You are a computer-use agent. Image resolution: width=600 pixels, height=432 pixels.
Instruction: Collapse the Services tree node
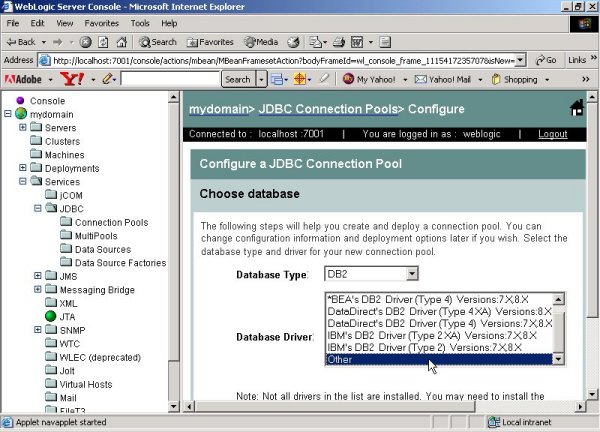coord(23,181)
